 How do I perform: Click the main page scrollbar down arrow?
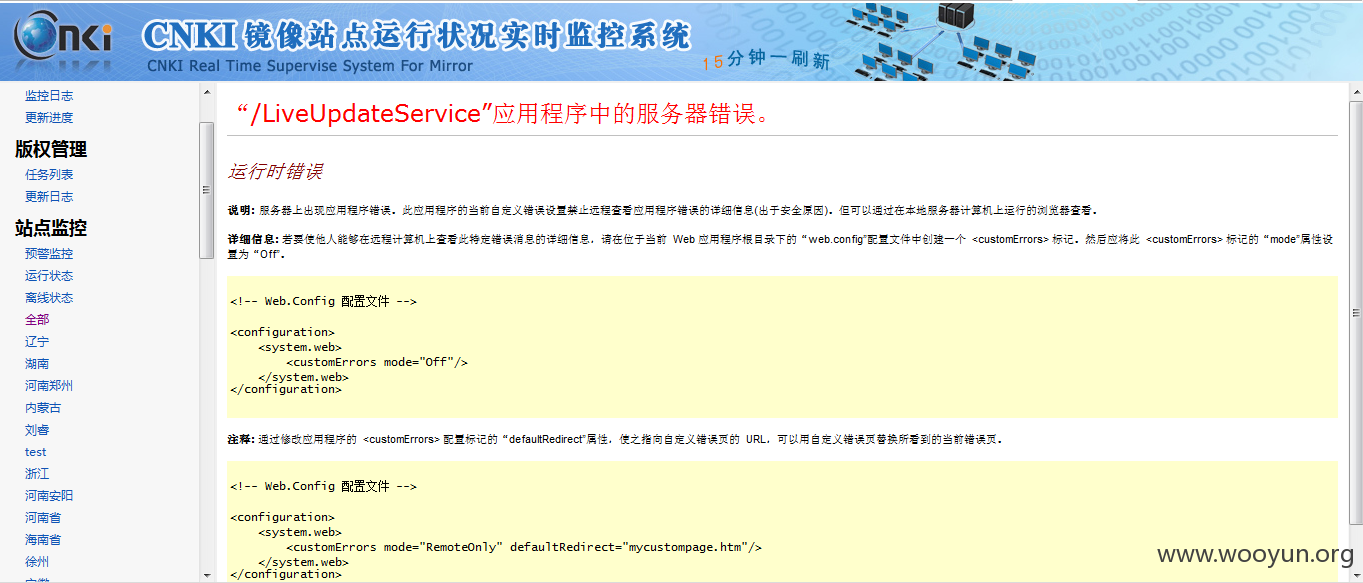click(1356, 575)
